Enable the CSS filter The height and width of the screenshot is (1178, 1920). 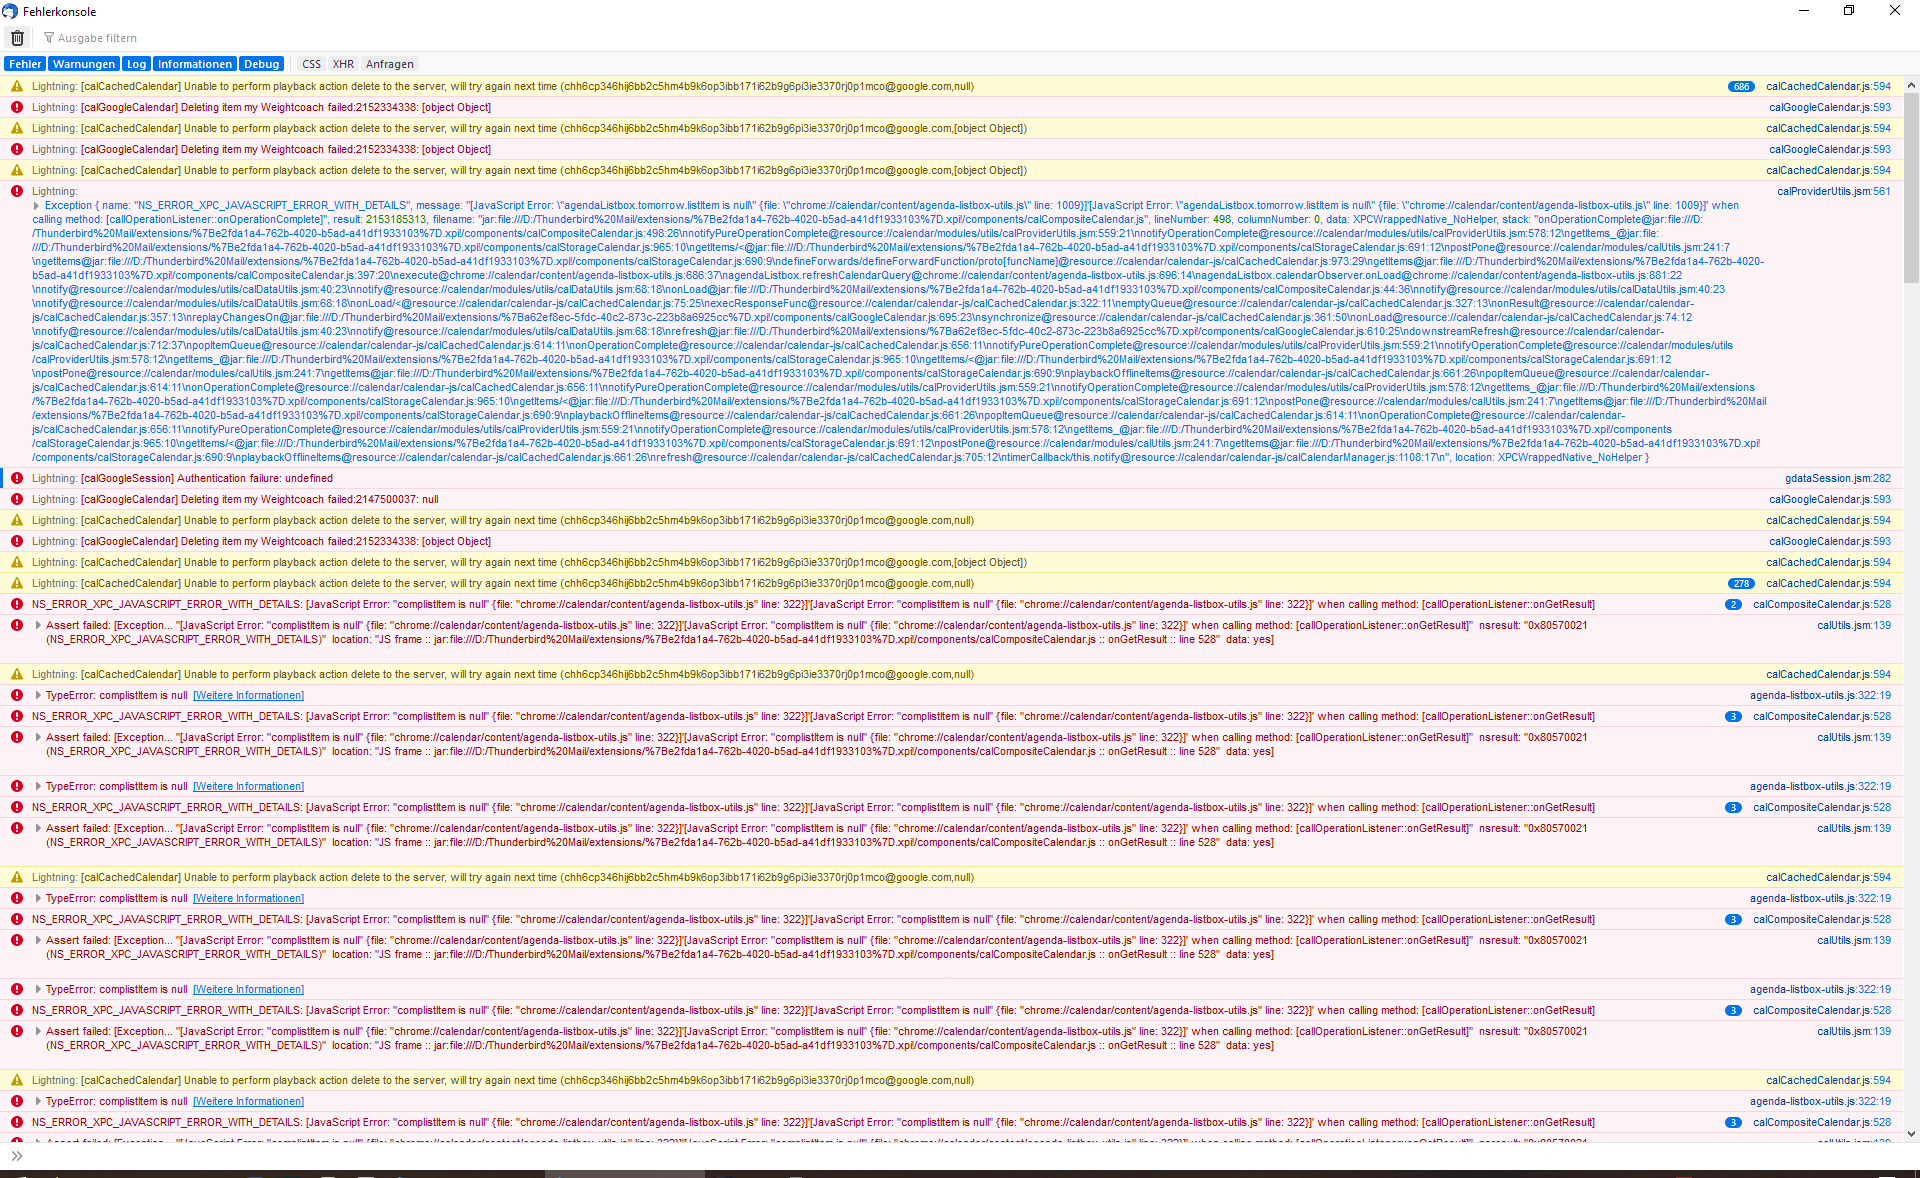point(311,64)
